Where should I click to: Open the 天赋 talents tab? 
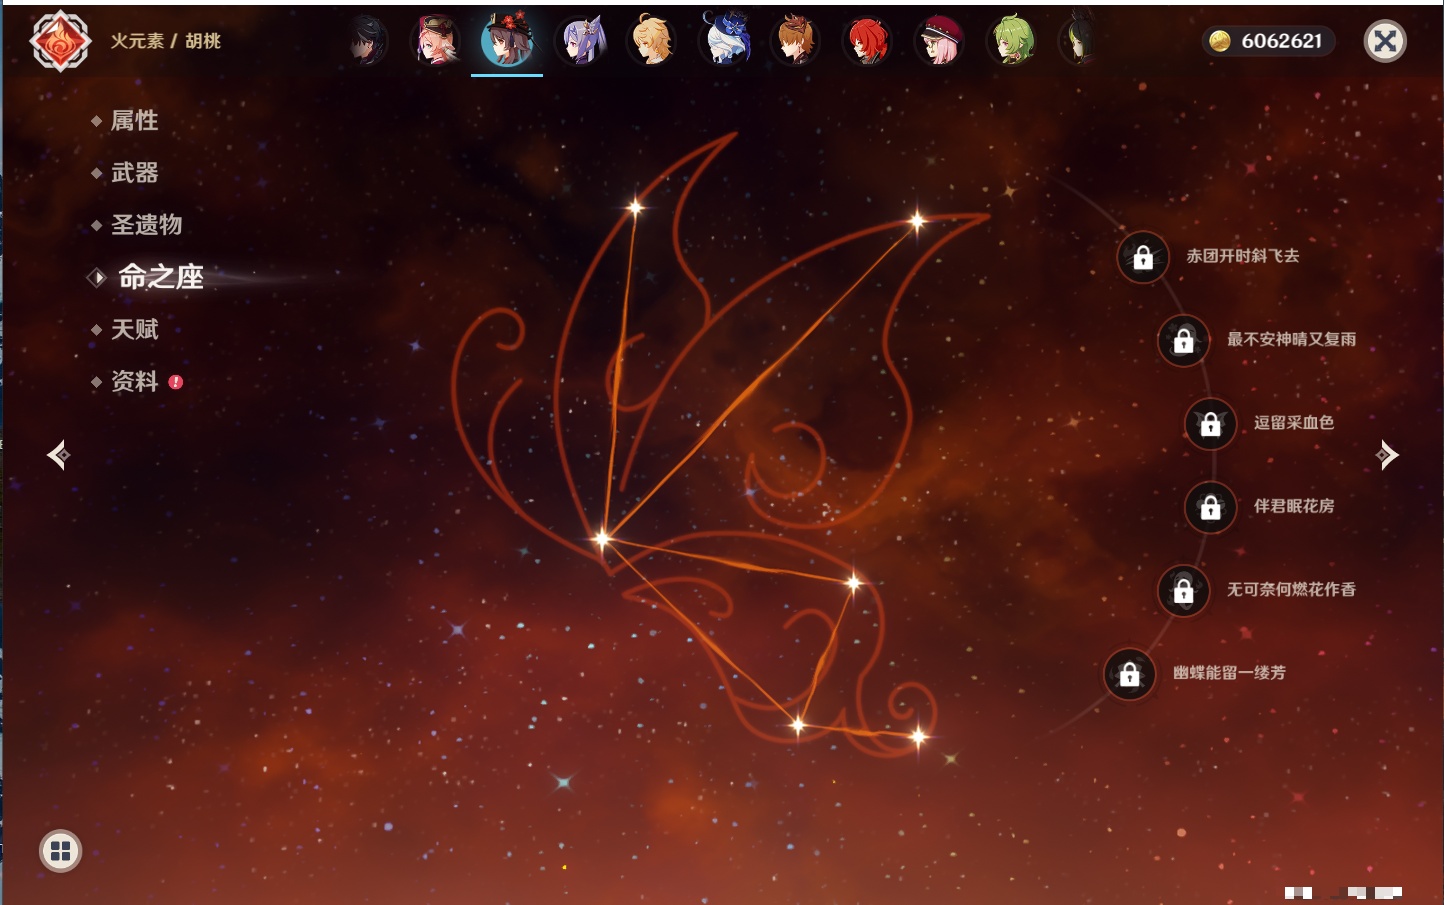(134, 329)
